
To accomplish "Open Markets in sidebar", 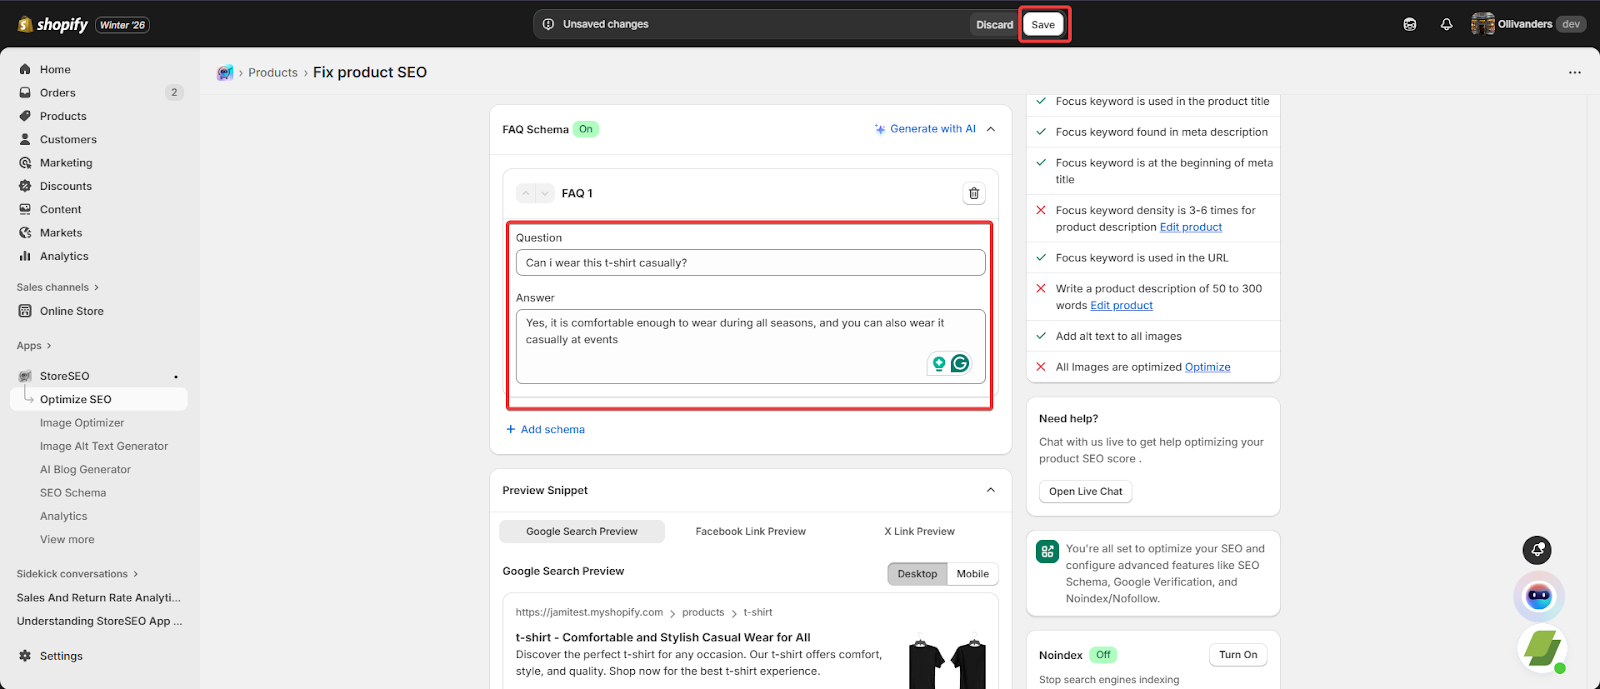I will pyautogui.click(x=61, y=233).
